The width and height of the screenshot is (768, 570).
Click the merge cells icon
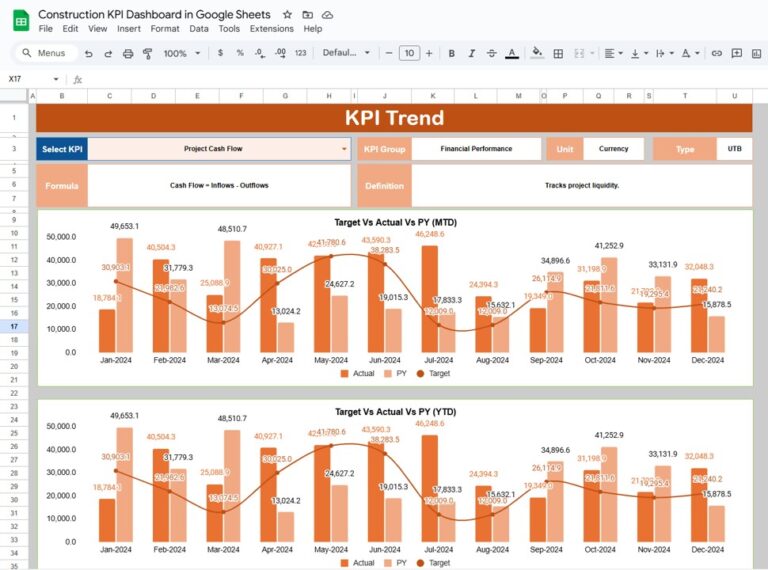point(579,53)
